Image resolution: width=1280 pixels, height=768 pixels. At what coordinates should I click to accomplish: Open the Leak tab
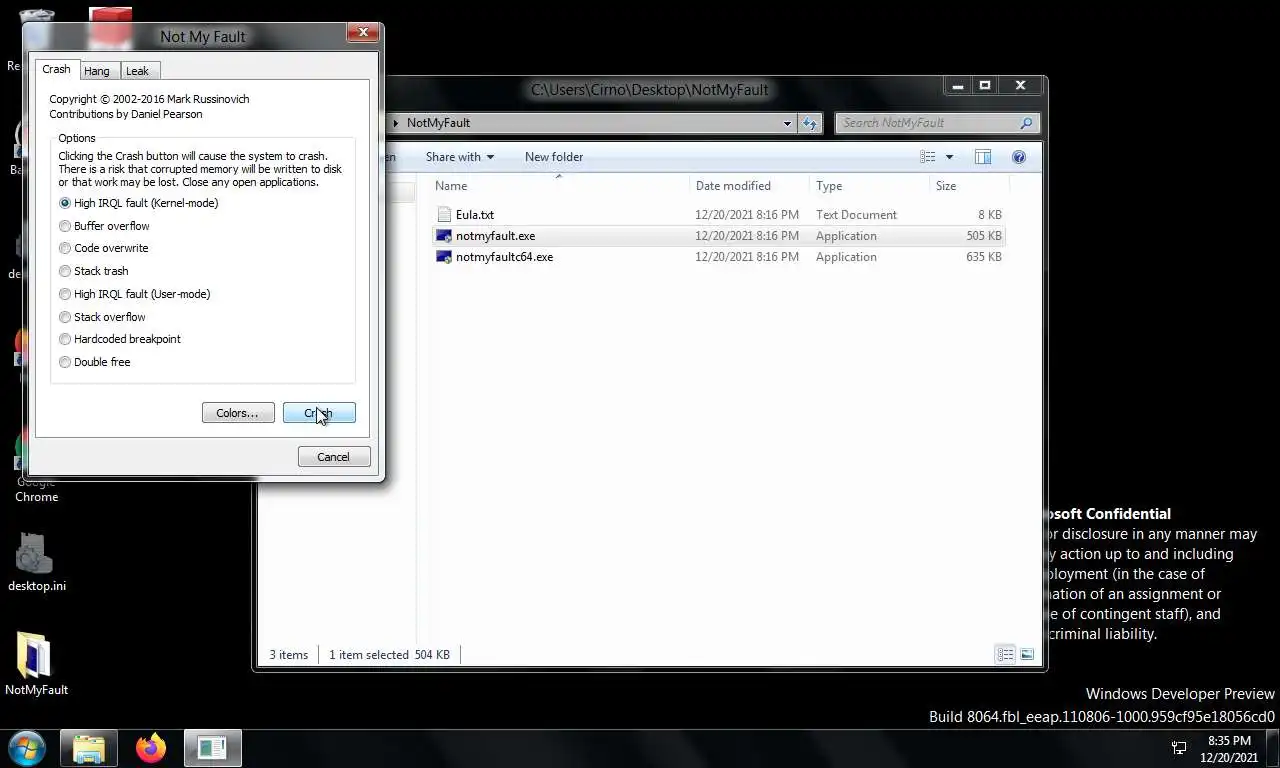[x=138, y=71]
